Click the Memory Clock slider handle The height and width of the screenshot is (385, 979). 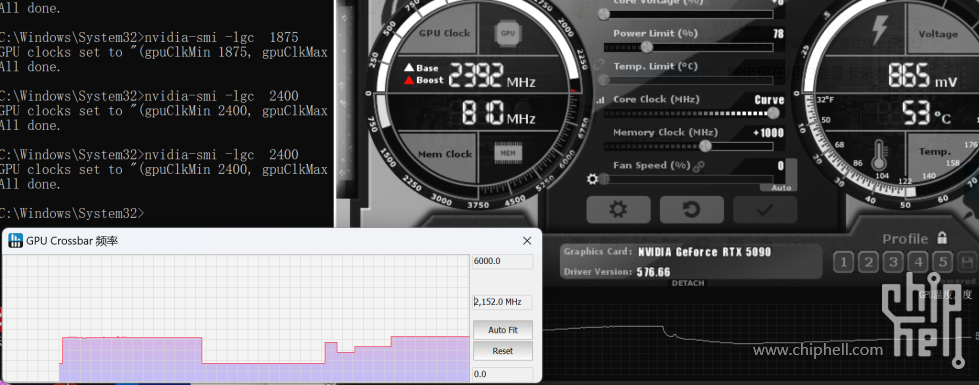(705, 146)
